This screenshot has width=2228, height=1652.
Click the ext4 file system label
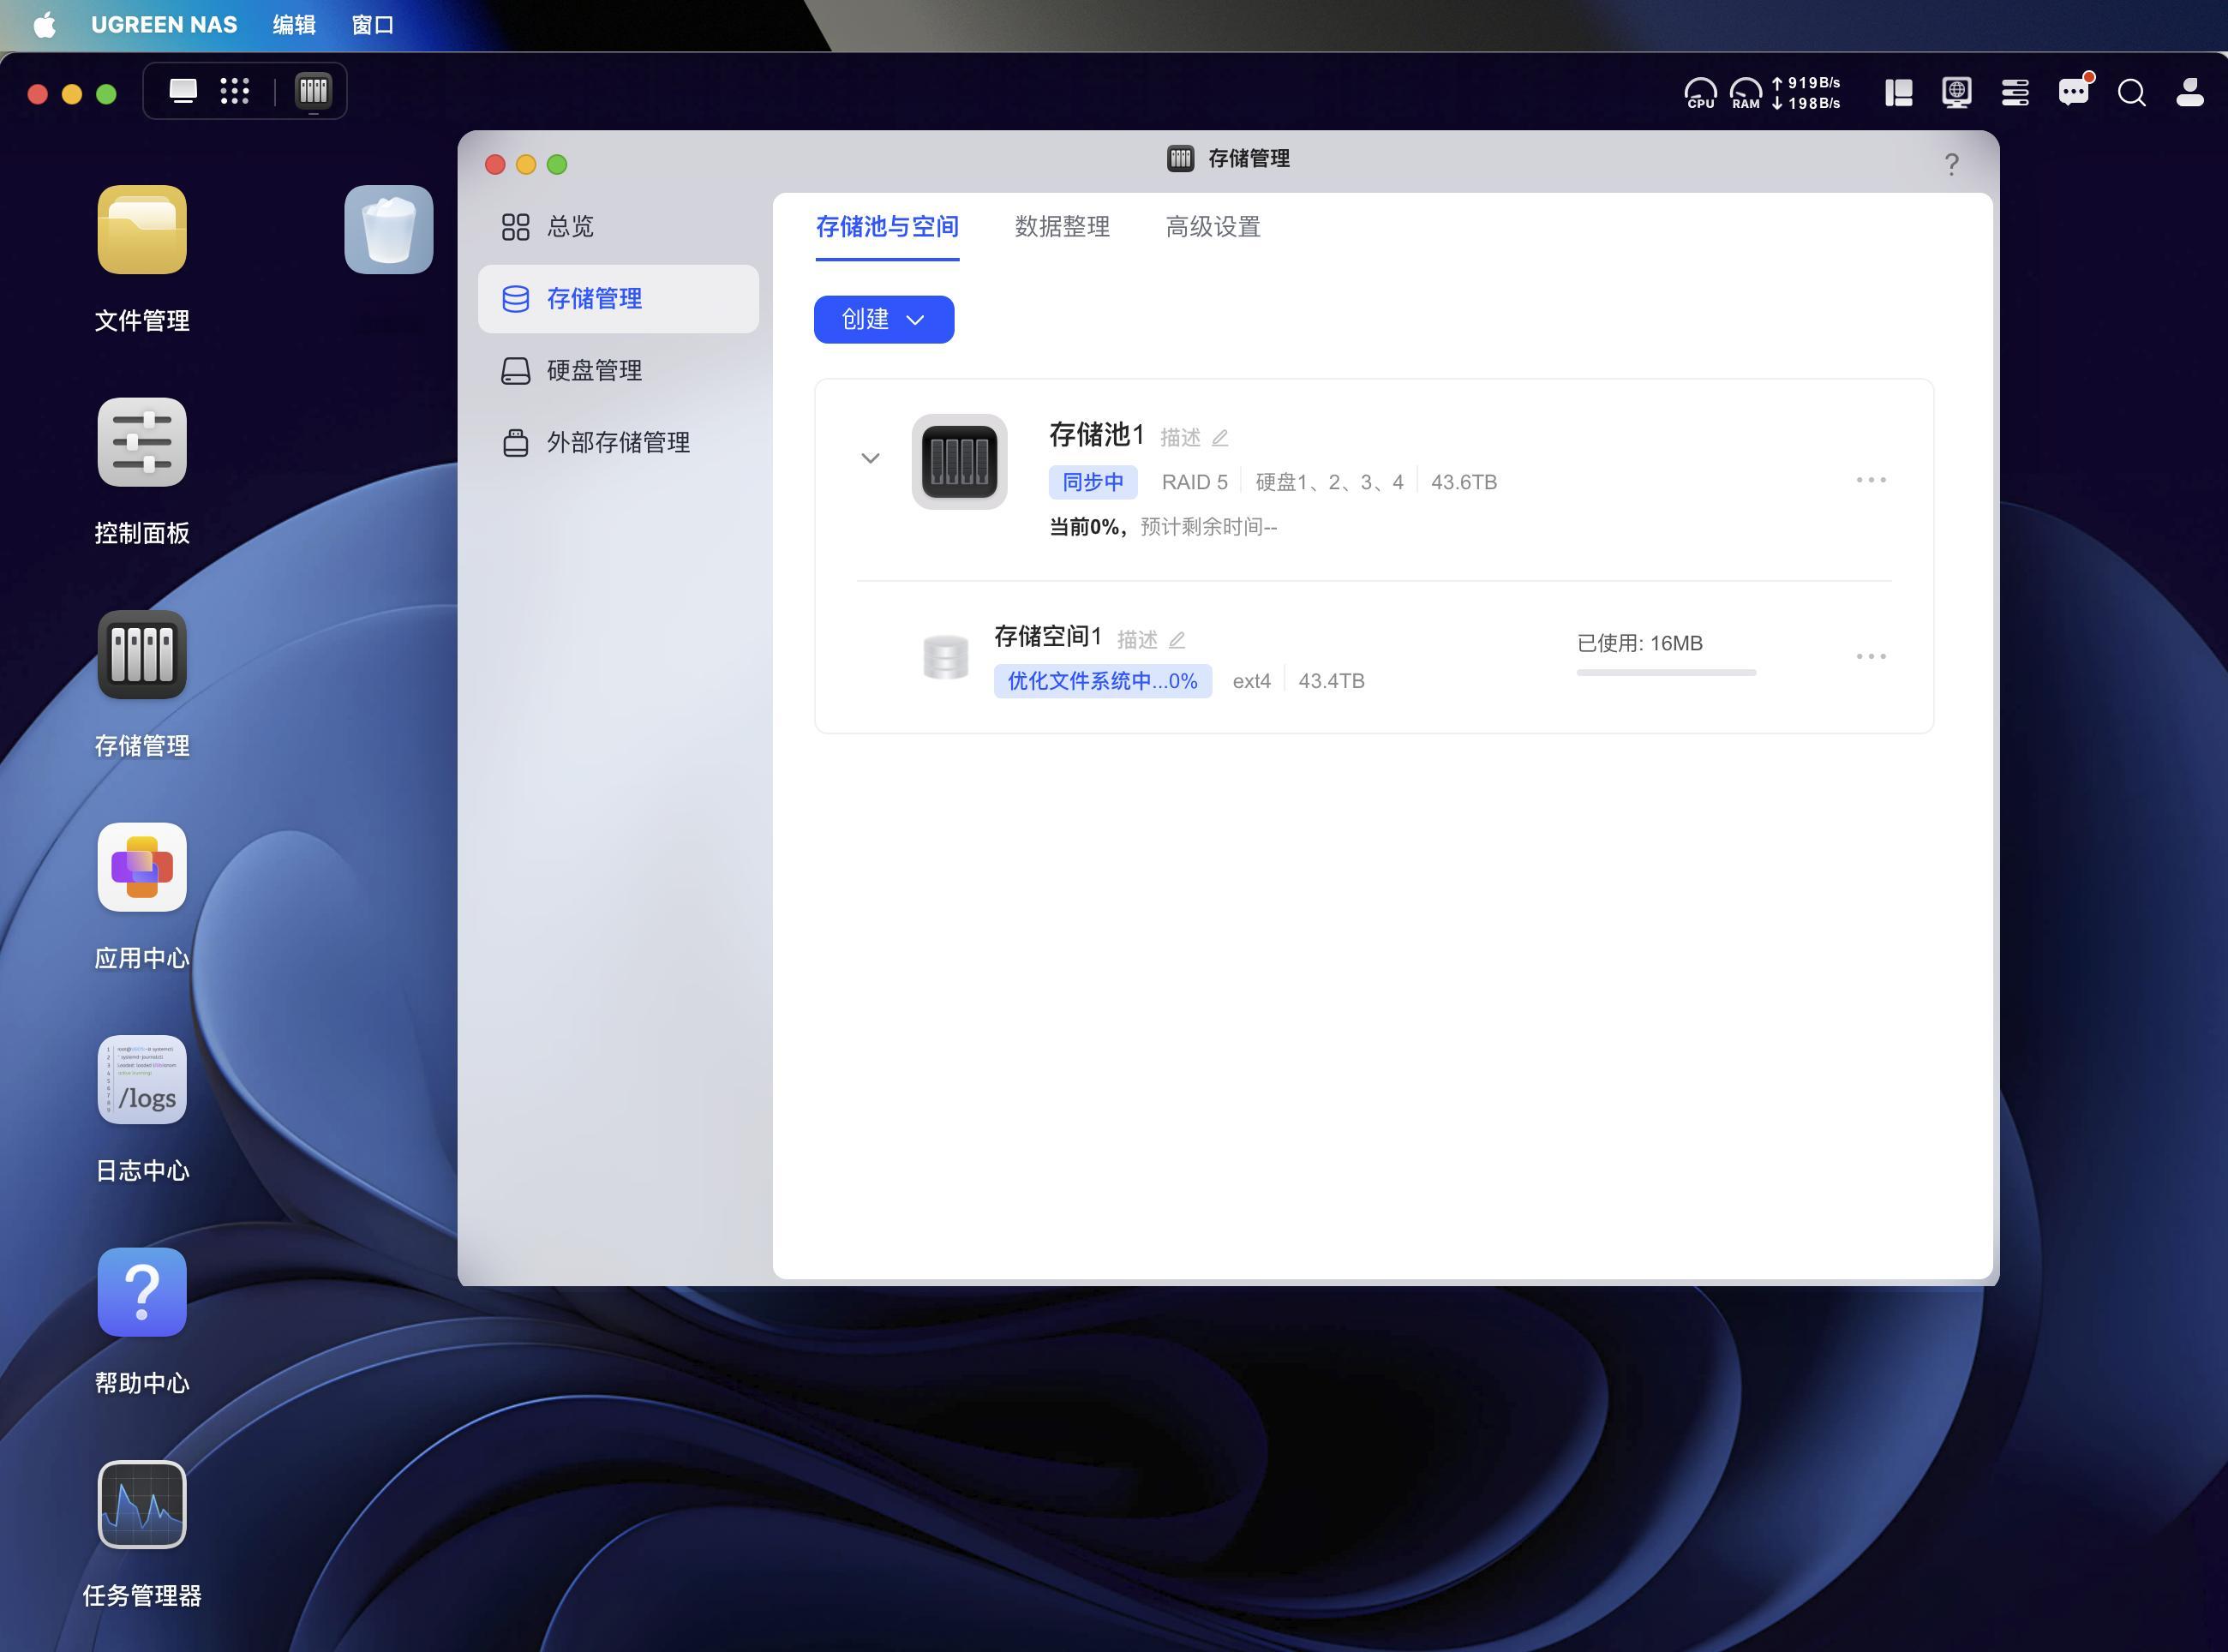click(1252, 681)
